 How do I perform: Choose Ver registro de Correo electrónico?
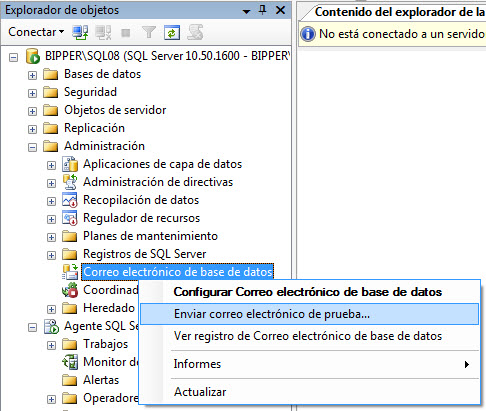pos(309,336)
